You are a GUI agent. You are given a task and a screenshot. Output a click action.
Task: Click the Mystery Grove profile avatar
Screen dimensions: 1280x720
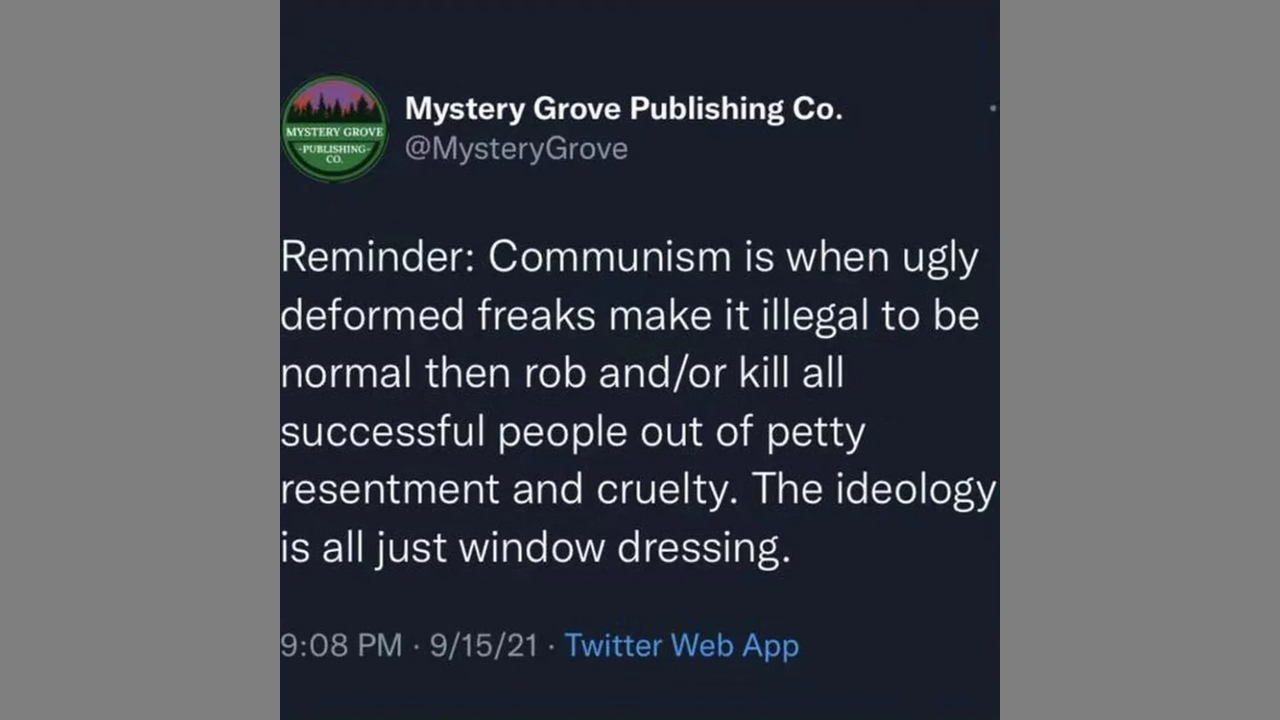[x=334, y=128]
